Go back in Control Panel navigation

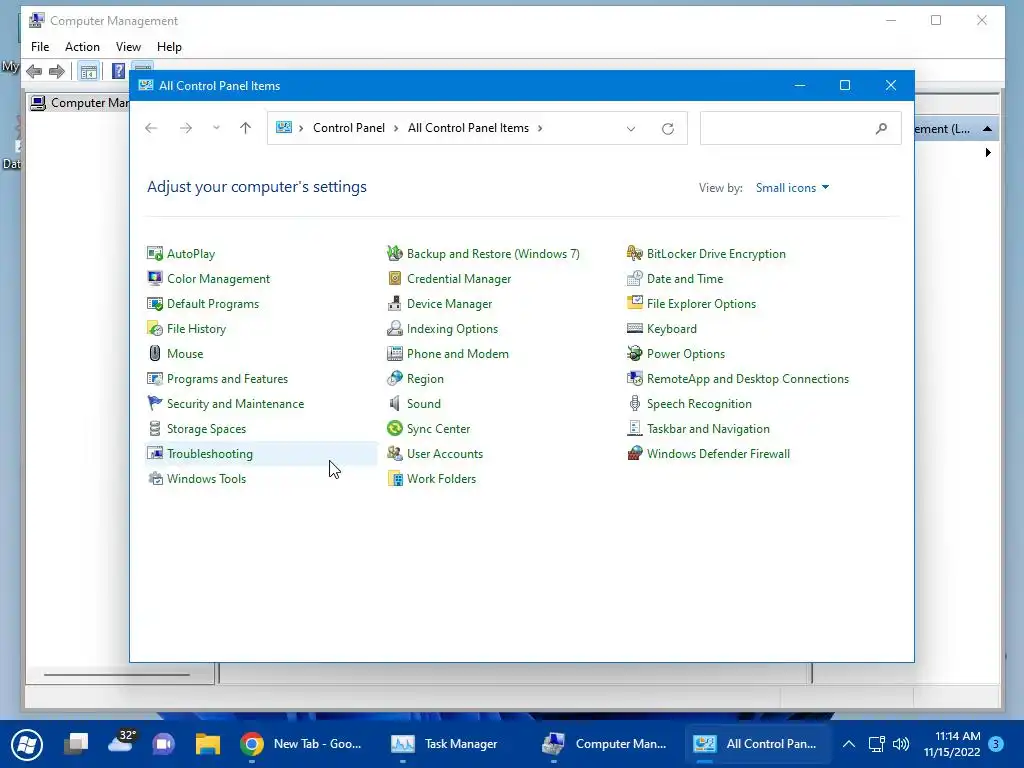click(x=152, y=128)
